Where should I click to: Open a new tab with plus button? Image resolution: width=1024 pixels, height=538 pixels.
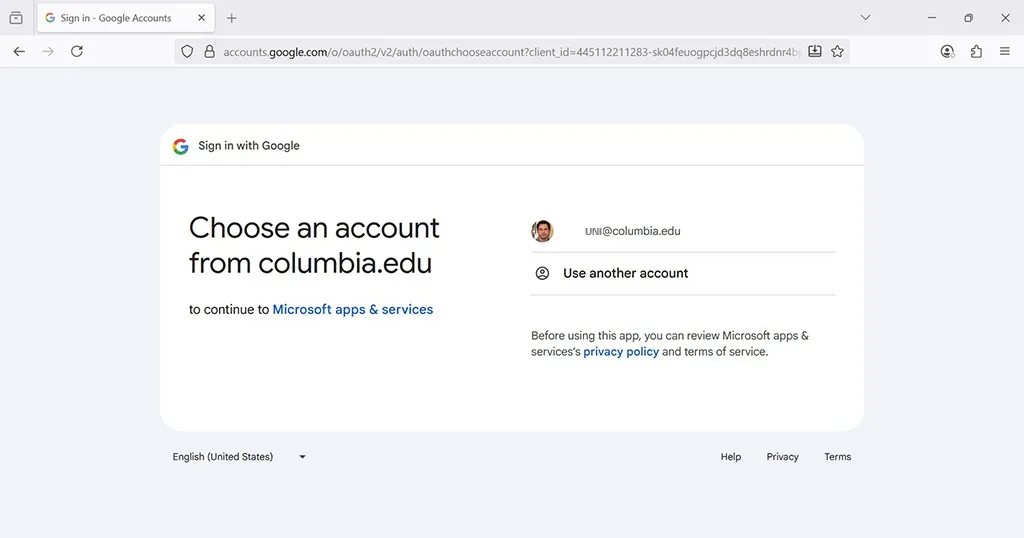click(231, 18)
